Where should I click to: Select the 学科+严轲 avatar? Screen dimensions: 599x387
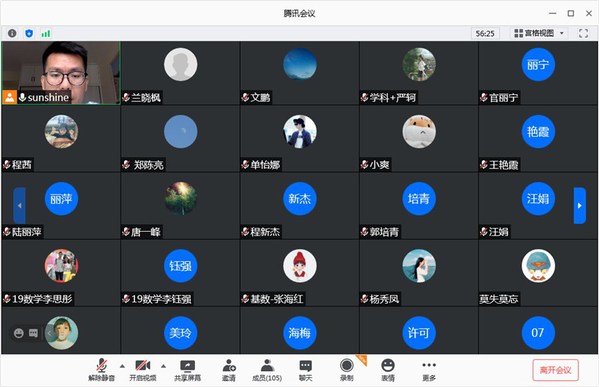click(419, 64)
